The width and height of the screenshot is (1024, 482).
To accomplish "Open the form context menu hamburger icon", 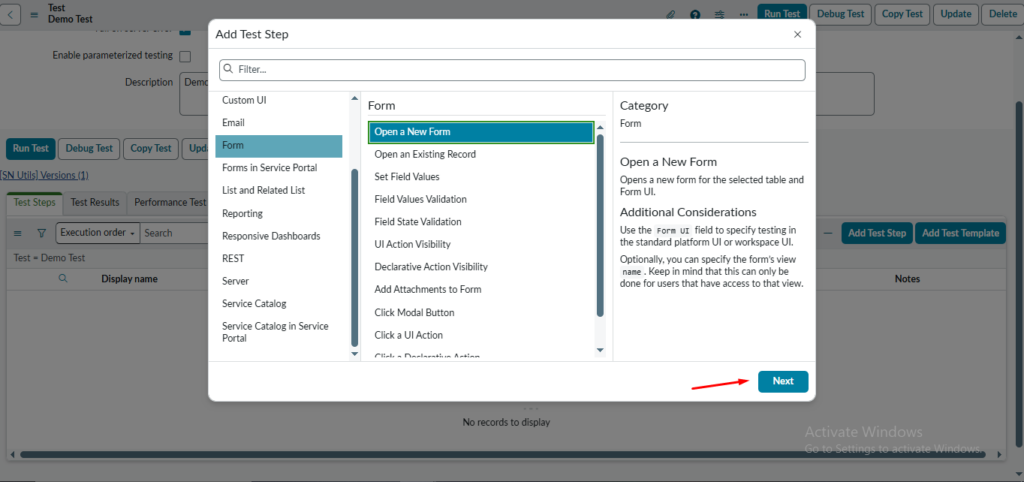I will tap(34, 14).
